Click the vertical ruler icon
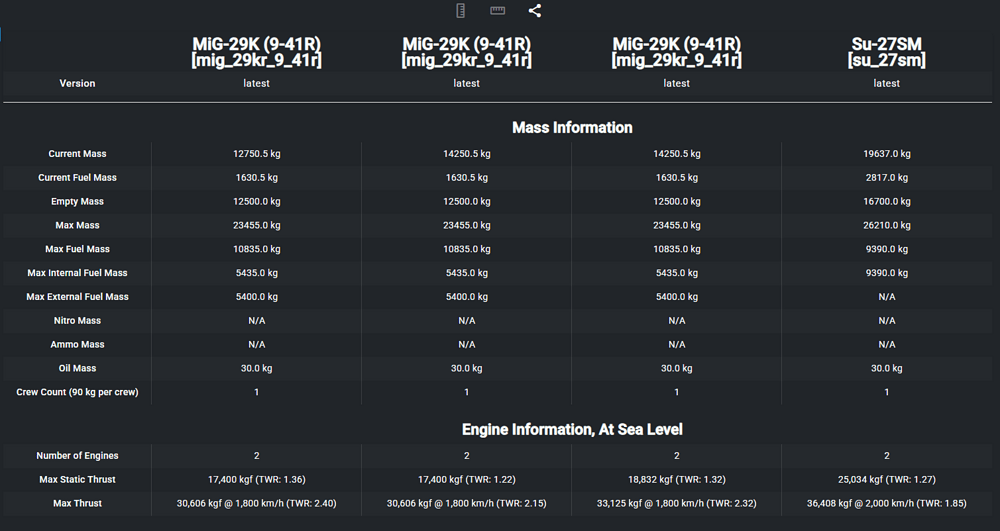 (x=460, y=10)
